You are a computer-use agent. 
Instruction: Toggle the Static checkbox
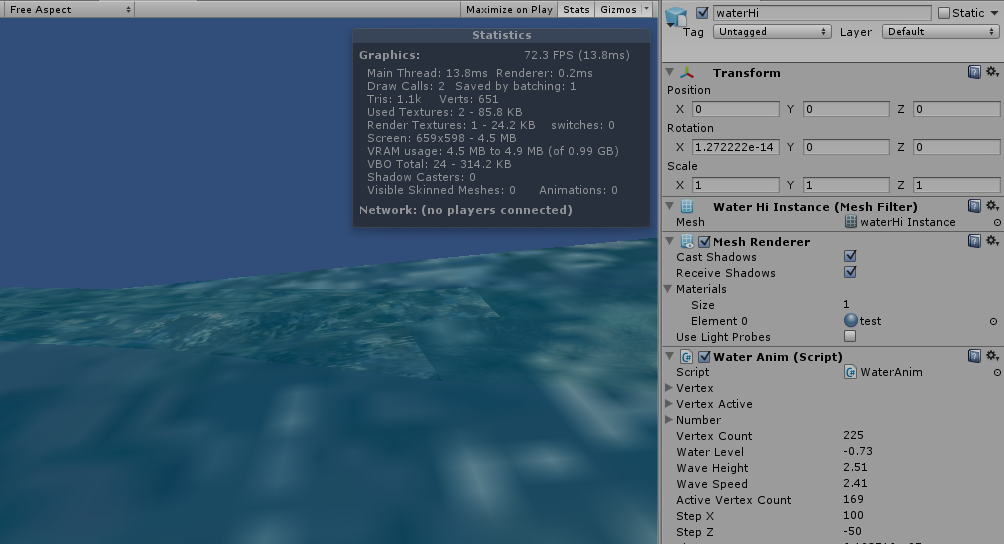click(943, 13)
